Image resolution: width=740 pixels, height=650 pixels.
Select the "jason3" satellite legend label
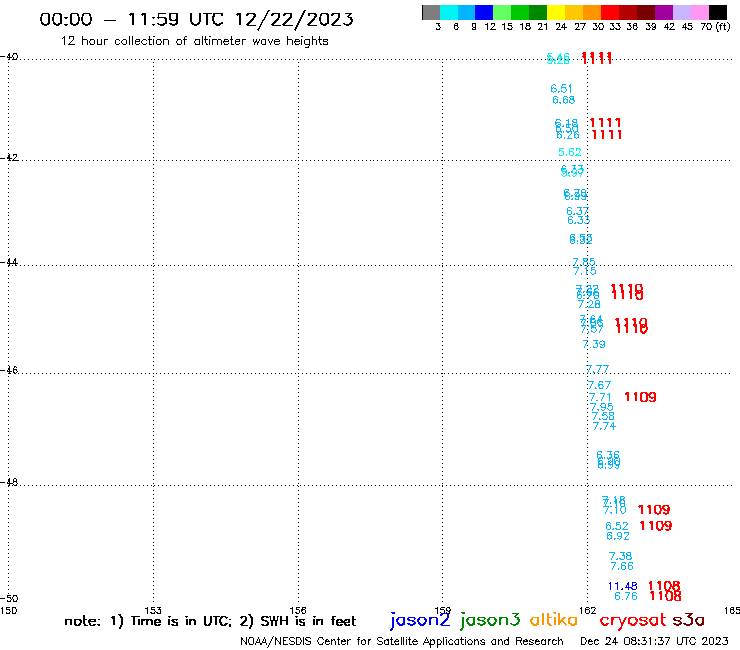click(x=490, y=620)
